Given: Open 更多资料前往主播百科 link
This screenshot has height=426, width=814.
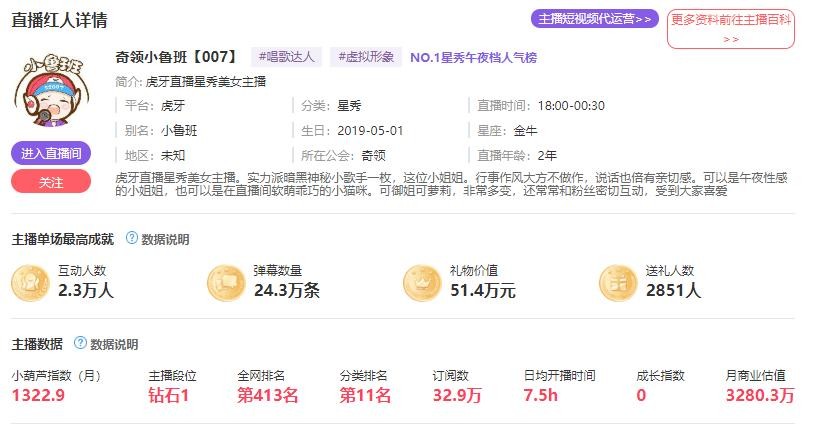Looking at the screenshot, I should (x=730, y=28).
